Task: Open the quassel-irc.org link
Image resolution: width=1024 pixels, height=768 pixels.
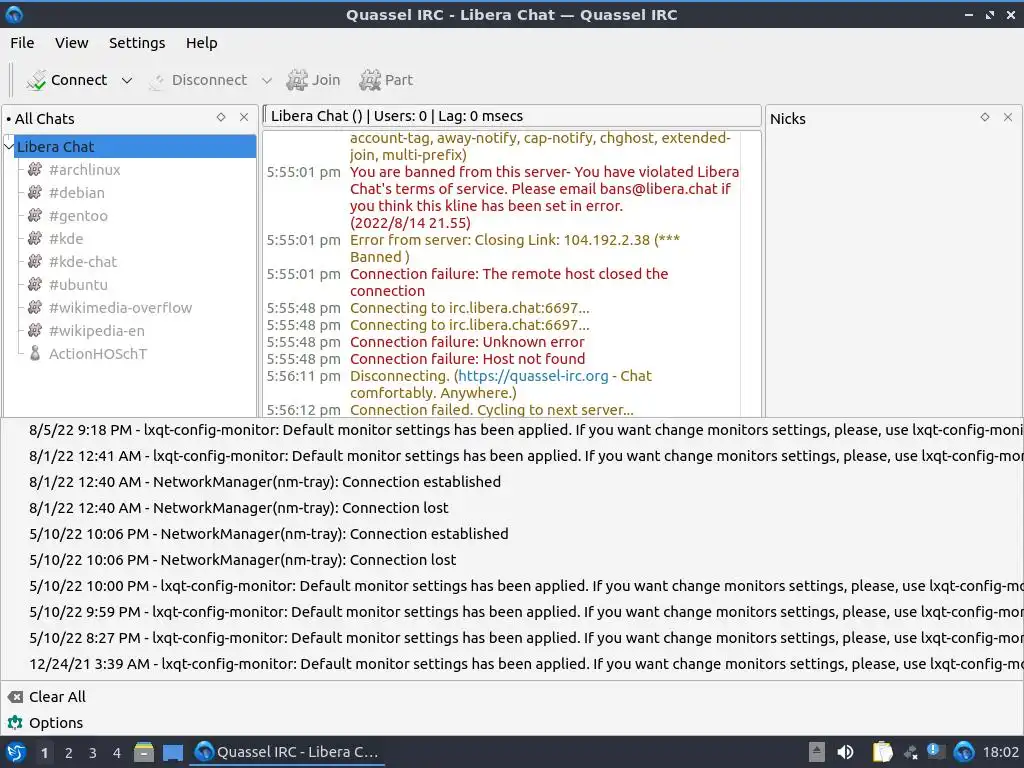Action: point(533,376)
